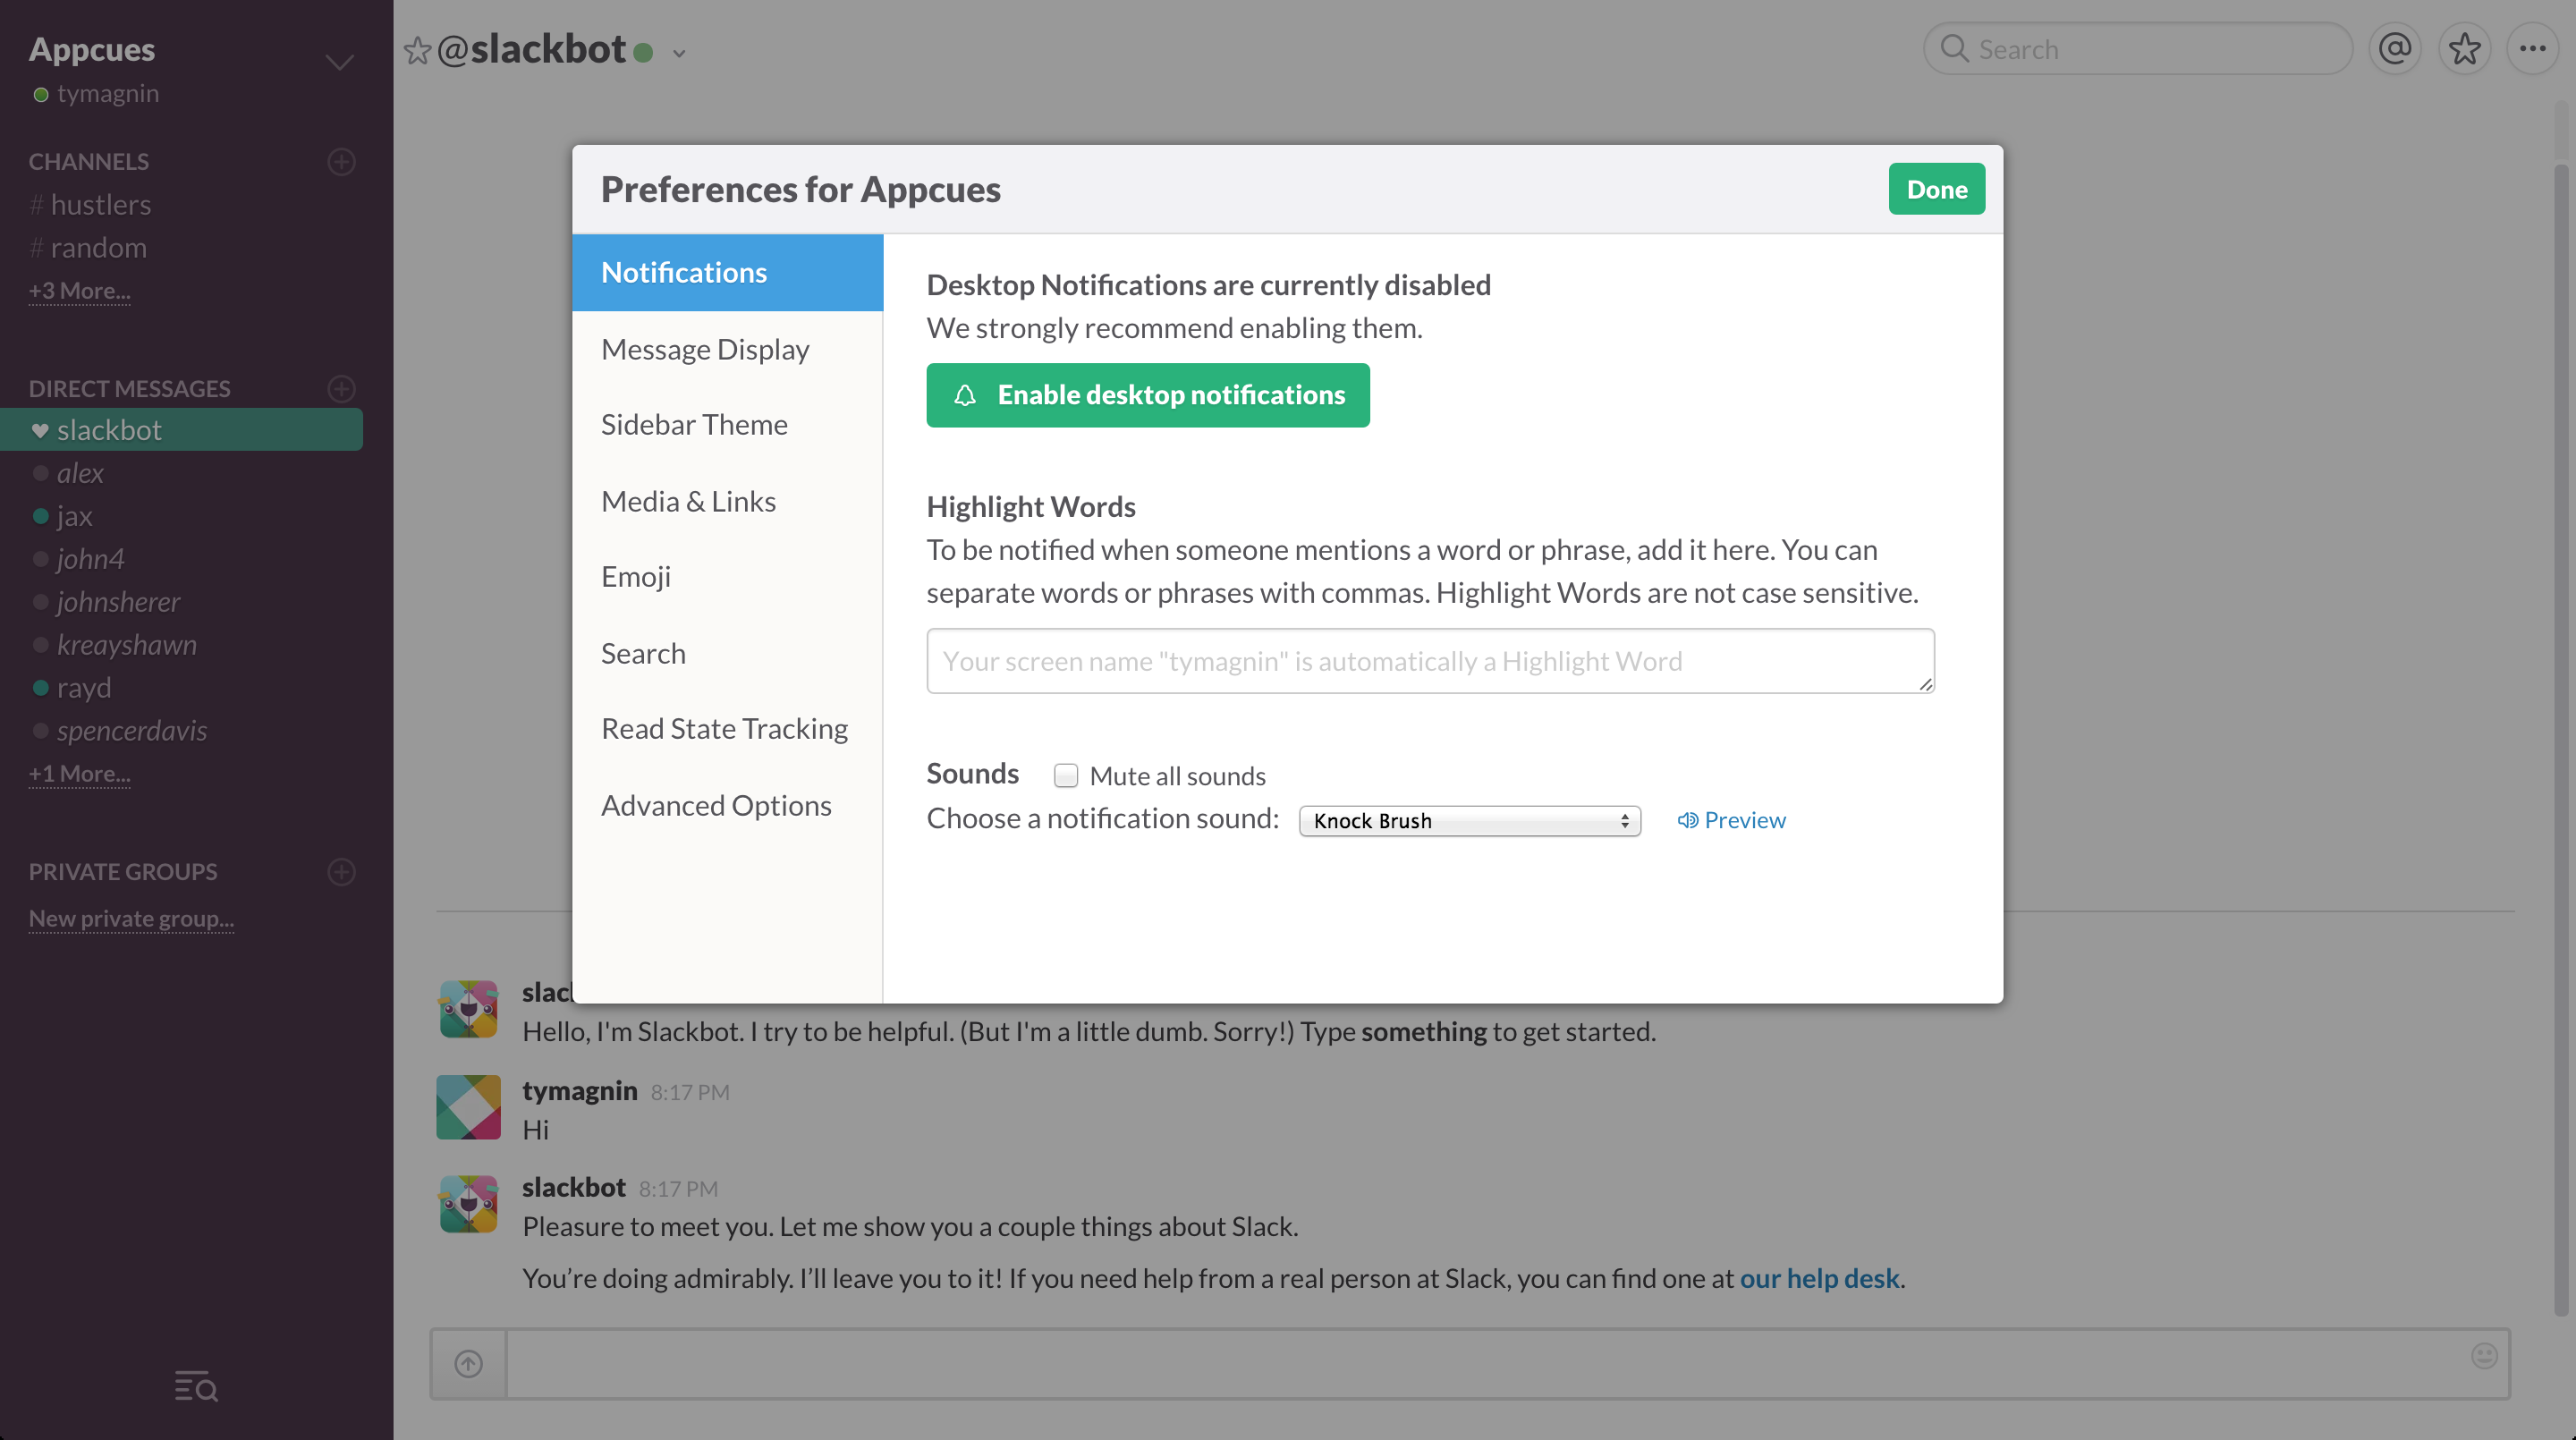Focus the Highlight Words text field
The width and height of the screenshot is (2576, 1440).
click(1430, 661)
